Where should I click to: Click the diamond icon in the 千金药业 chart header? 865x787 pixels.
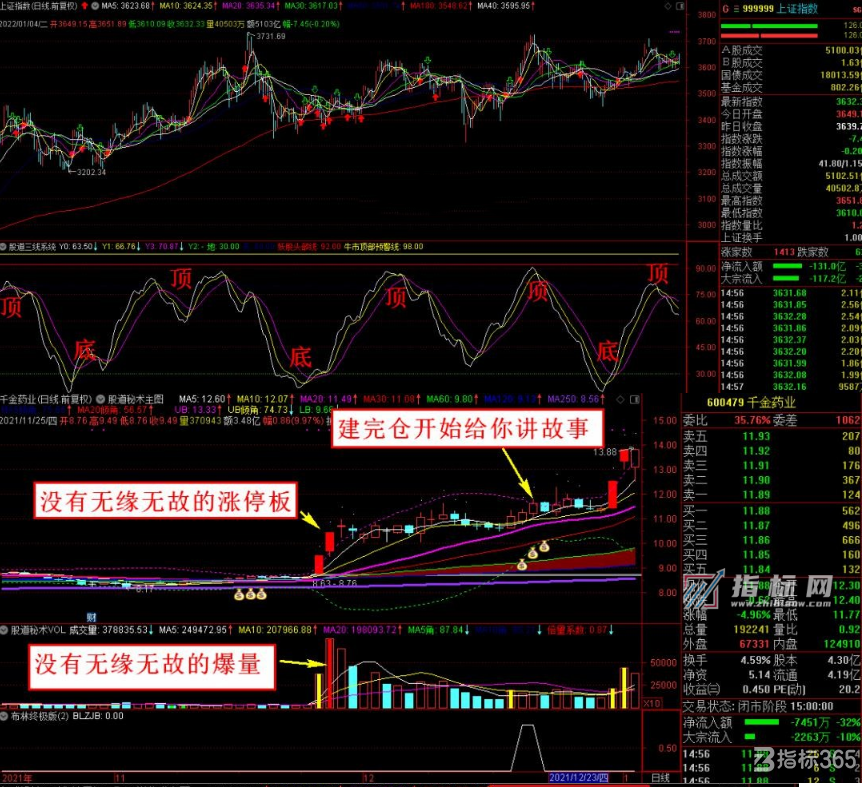(621, 399)
